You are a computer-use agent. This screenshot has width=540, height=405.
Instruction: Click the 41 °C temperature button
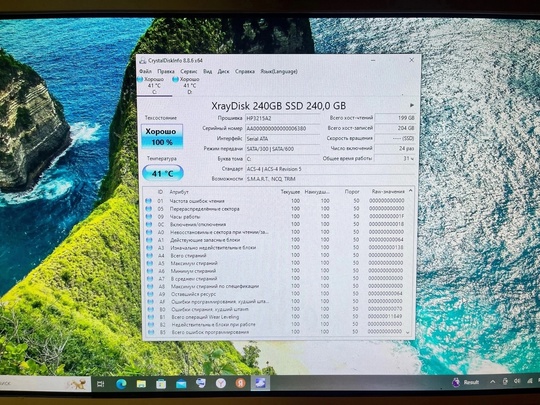click(x=163, y=173)
